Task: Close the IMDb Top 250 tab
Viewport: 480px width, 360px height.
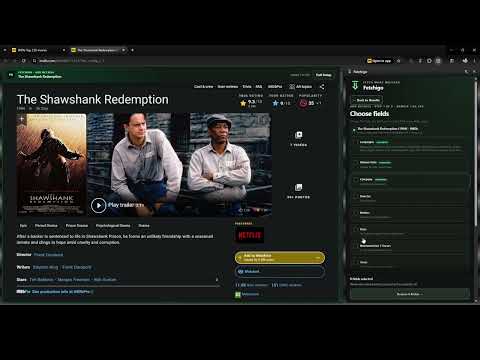Action: pos(64,50)
